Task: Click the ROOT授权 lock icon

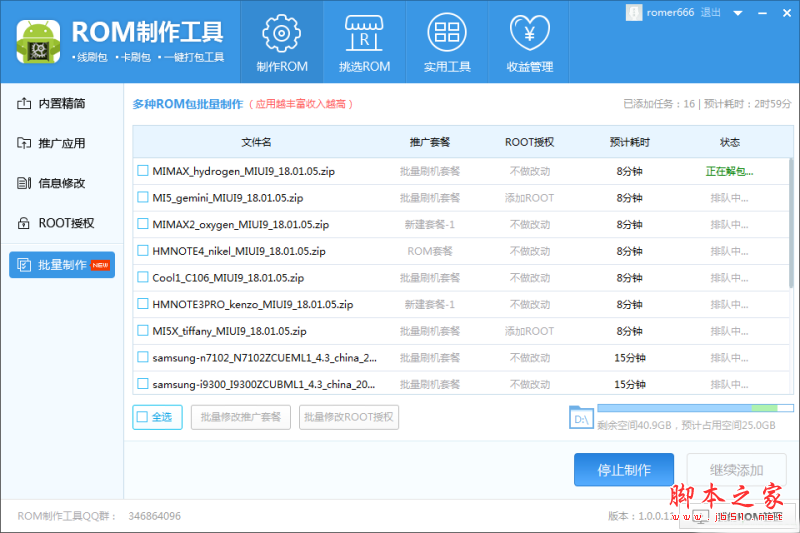Action: click(x=23, y=223)
